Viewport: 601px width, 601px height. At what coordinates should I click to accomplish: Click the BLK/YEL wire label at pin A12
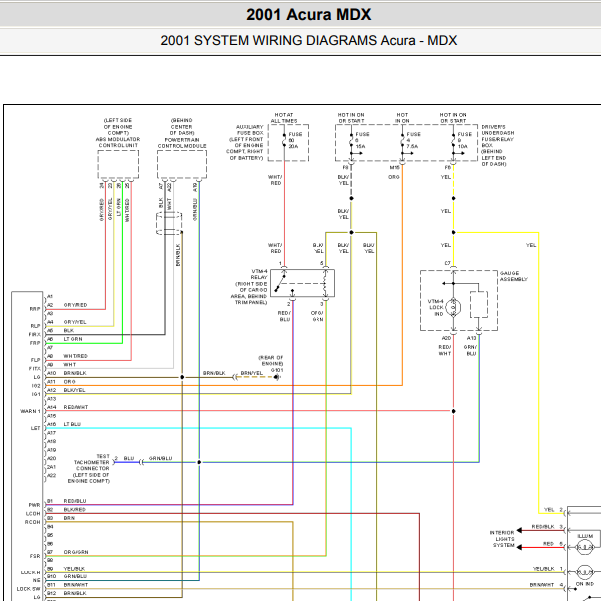pos(74,390)
